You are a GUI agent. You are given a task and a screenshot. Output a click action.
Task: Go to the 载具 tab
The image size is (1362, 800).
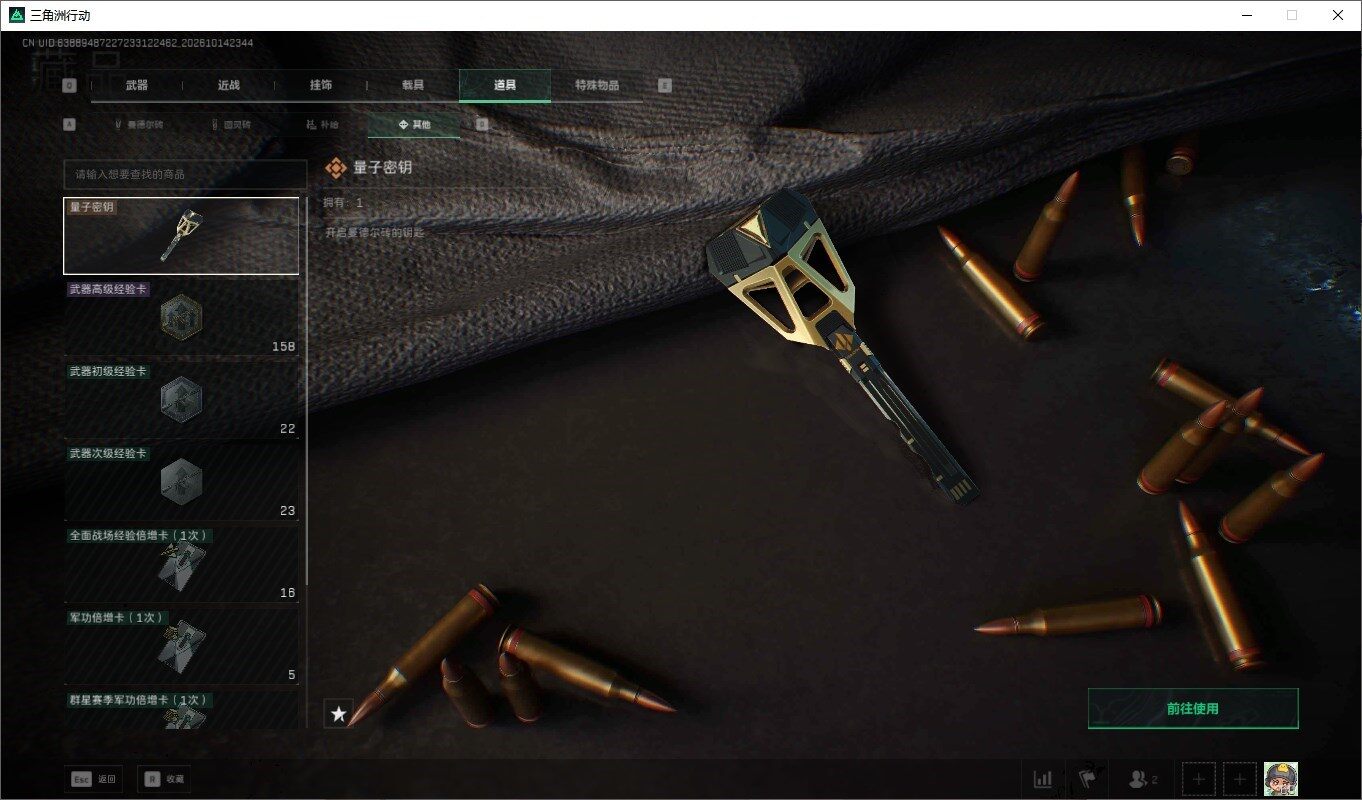pos(413,85)
